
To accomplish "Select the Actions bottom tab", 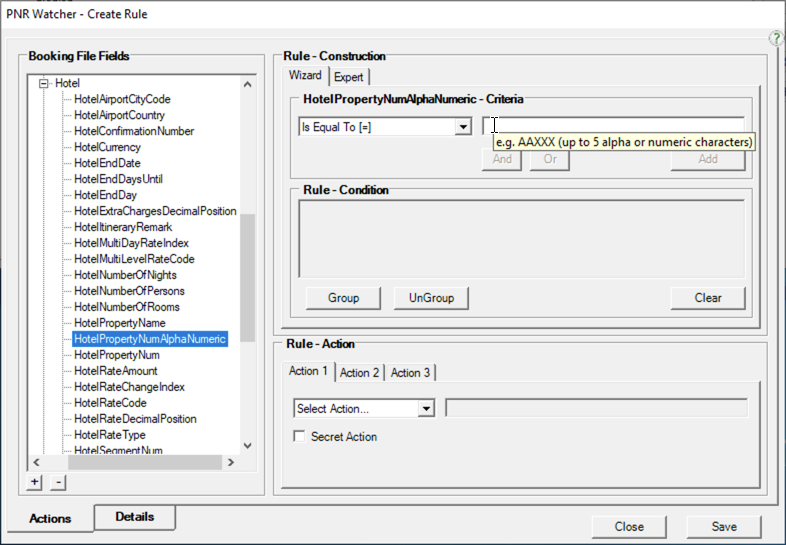I will click(x=50, y=518).
